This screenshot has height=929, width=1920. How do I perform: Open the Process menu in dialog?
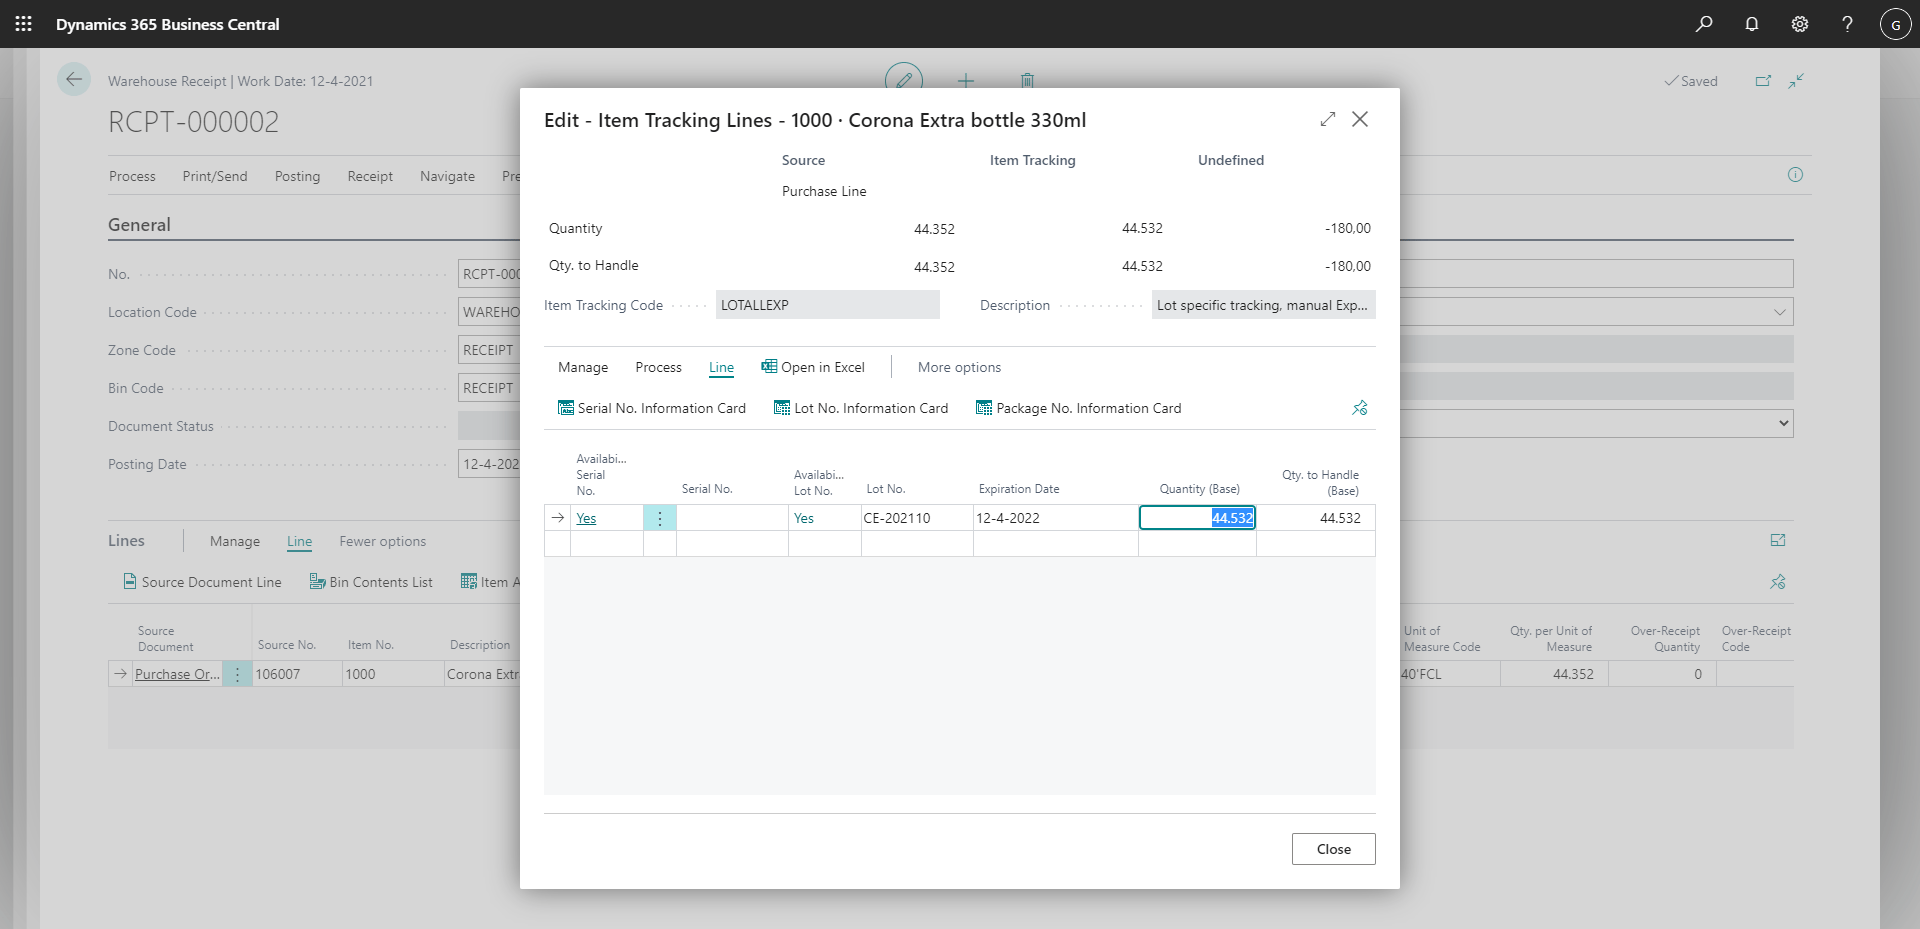click(x=658, y=367)
